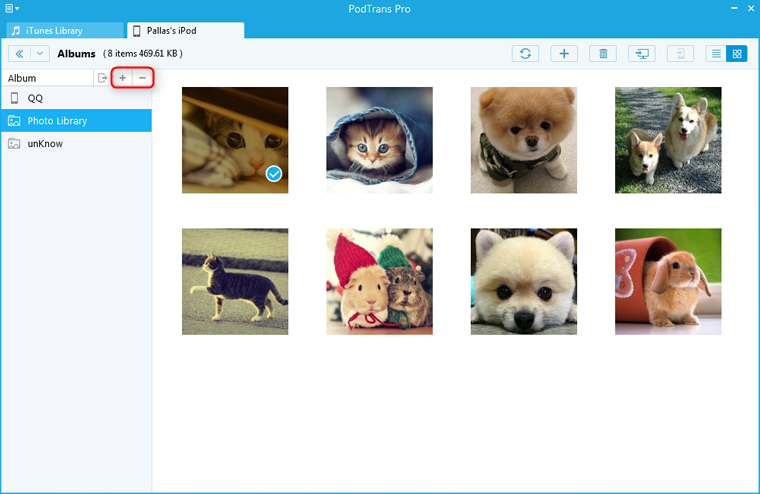The image size is (760, 494).
Task: Switch to list view
Action: pos(716,54)
